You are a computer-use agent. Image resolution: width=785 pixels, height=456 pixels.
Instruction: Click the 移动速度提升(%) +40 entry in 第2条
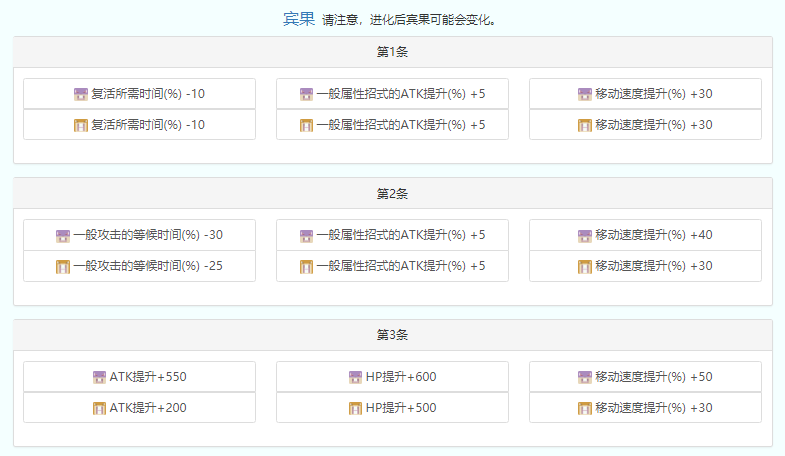pos(654,236)
